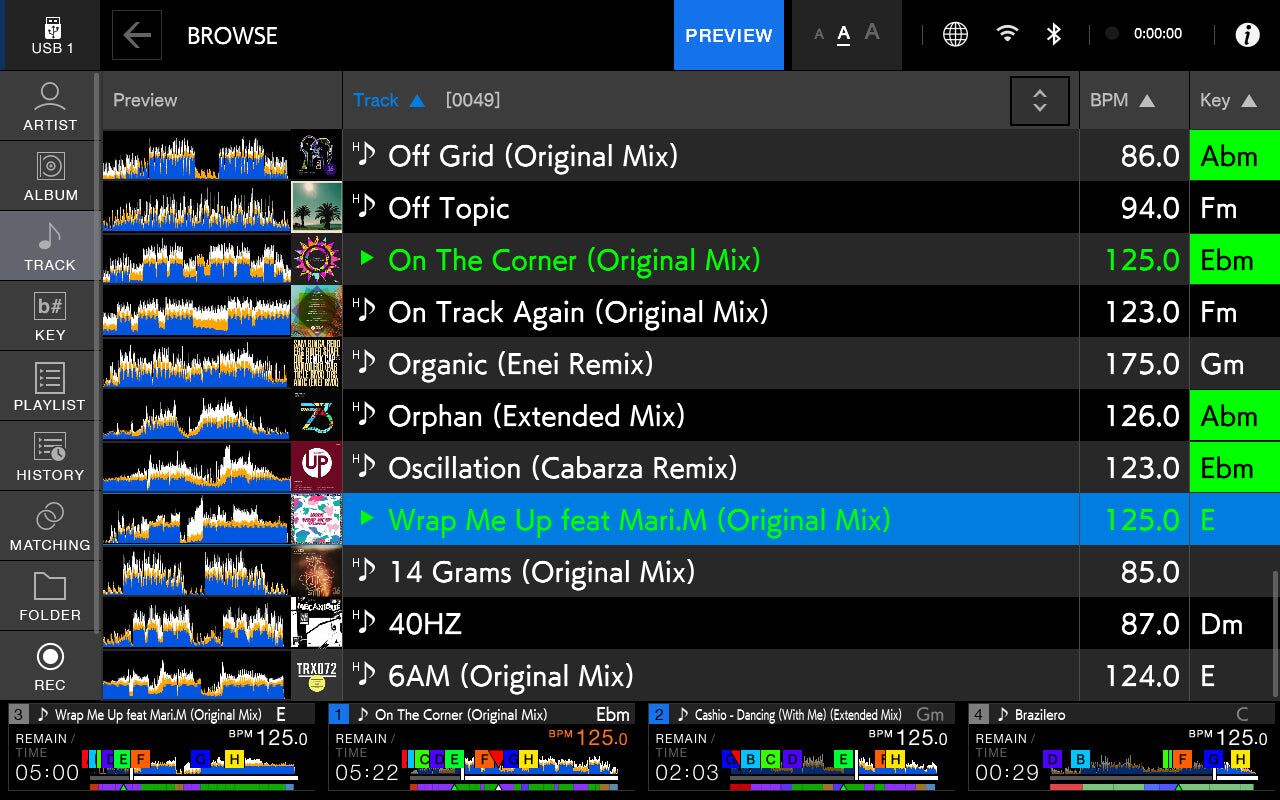Open the track sort order selector
1280x800 pixels.
tap(1040, 100)
